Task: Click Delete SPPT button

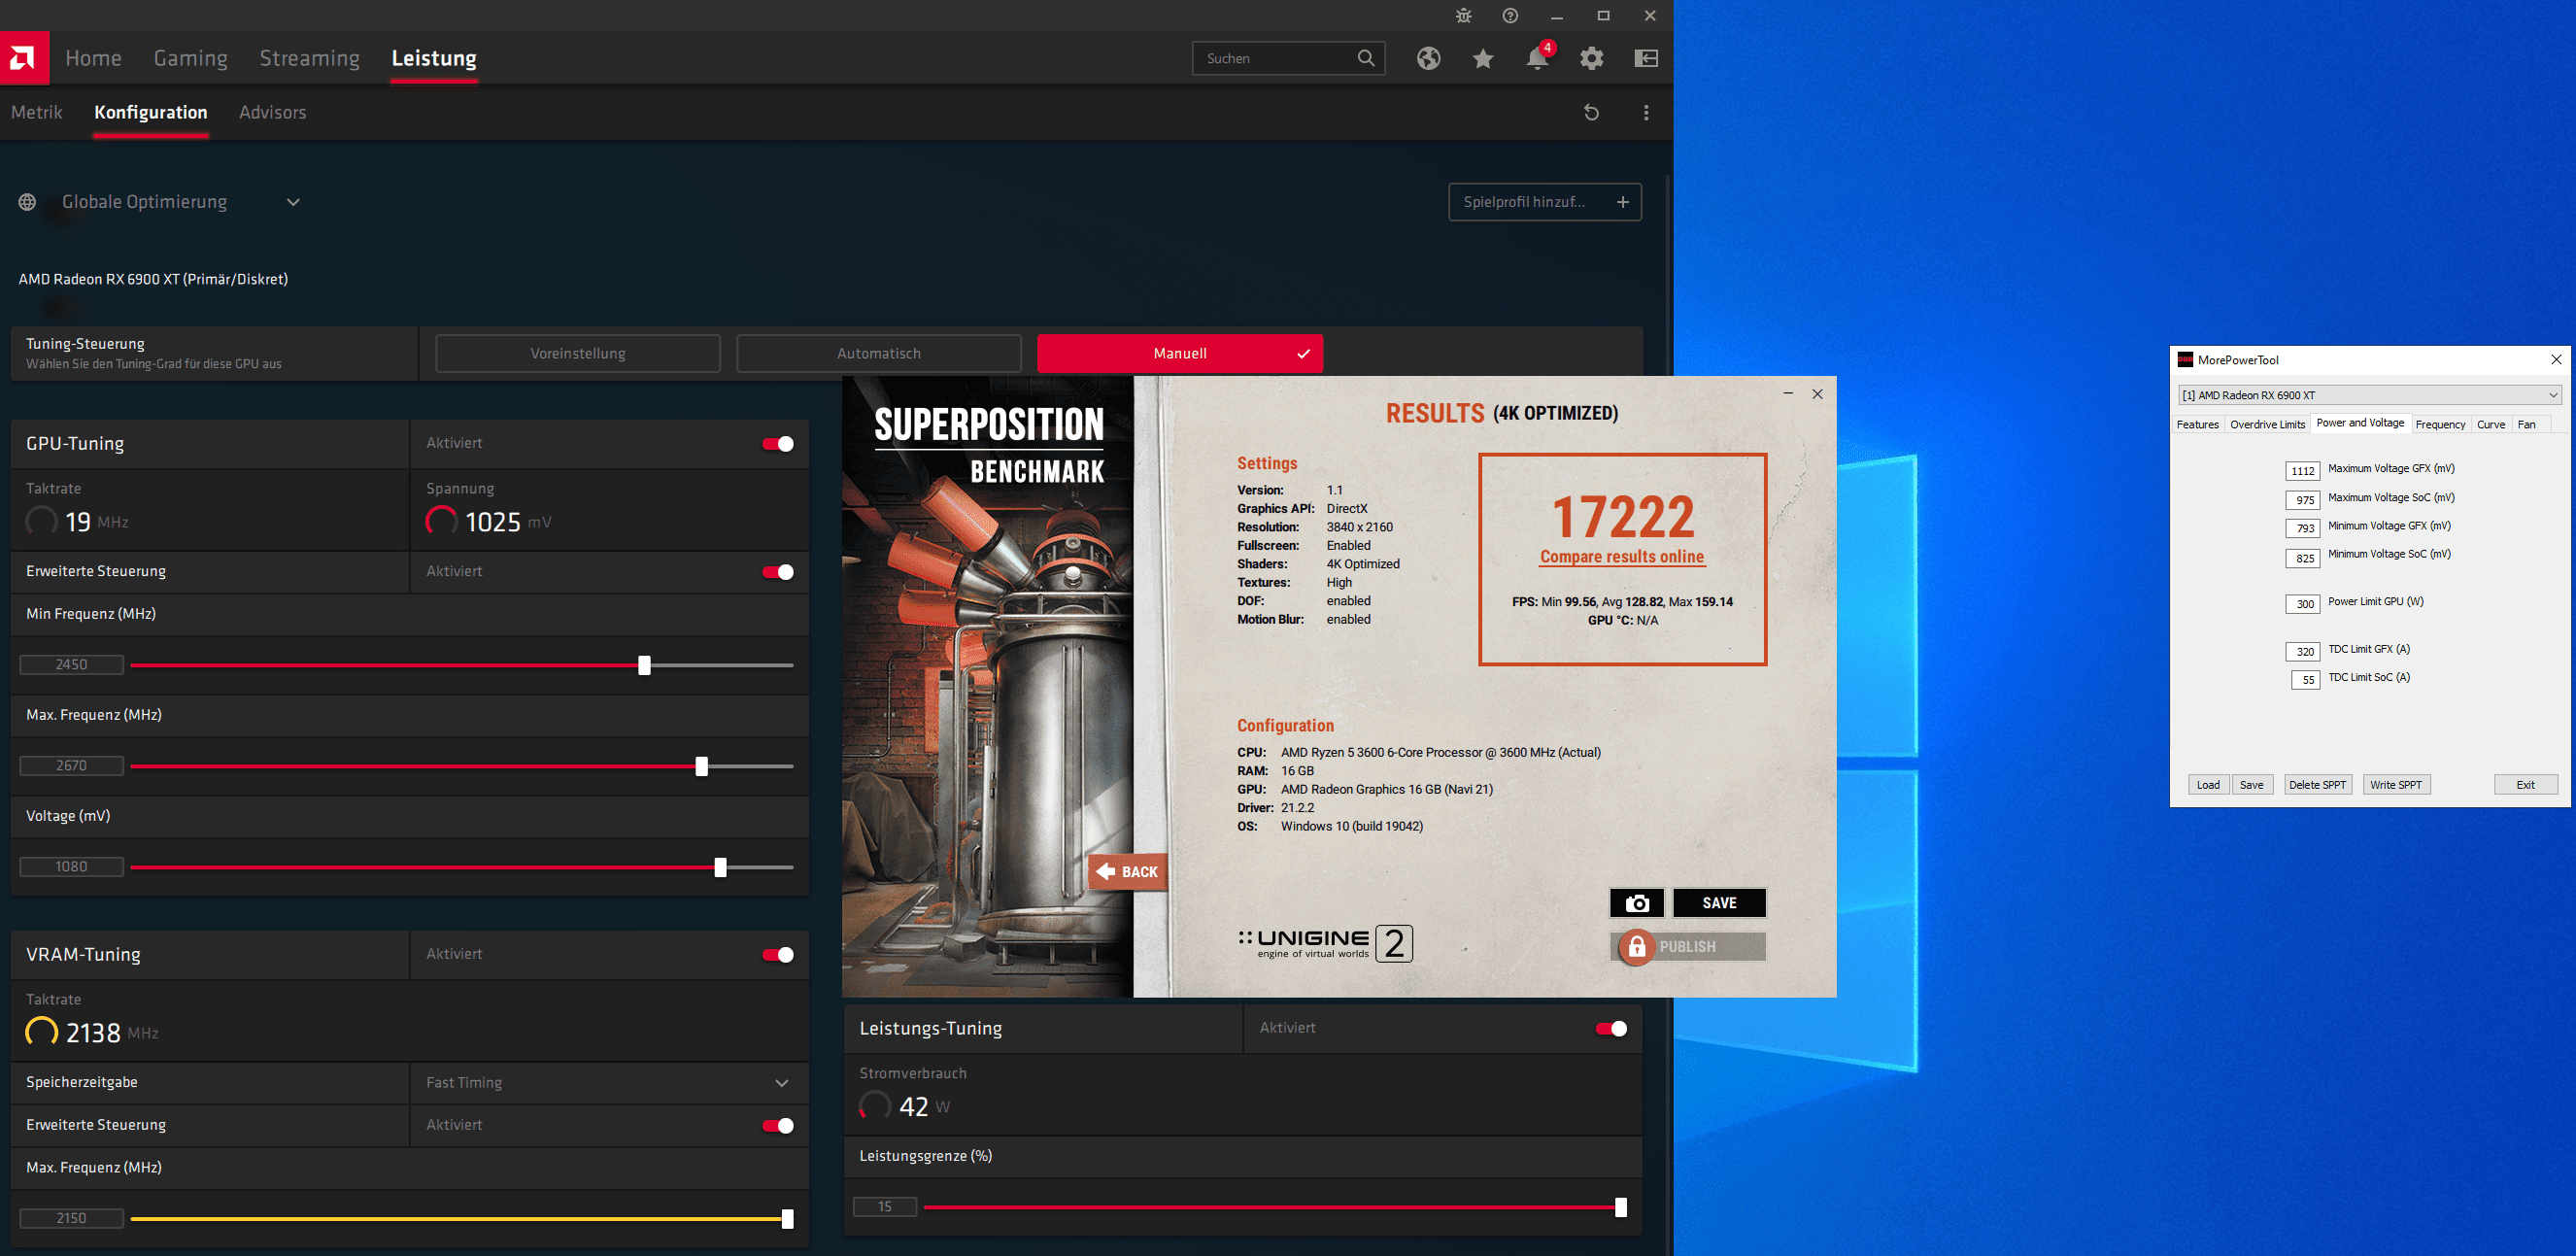Action: (x=2317, y=785)
